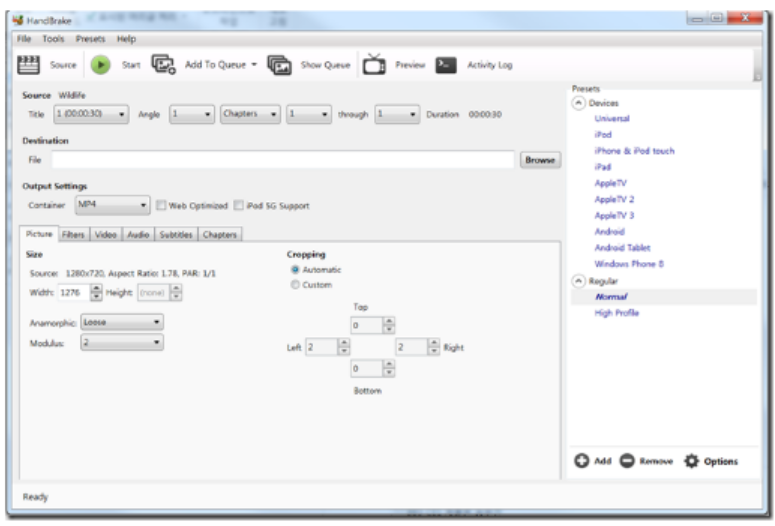Viewport: 775px width, 526px height.
Task: Enable the Web Optimized checkbox
Action: click(161, 205)
